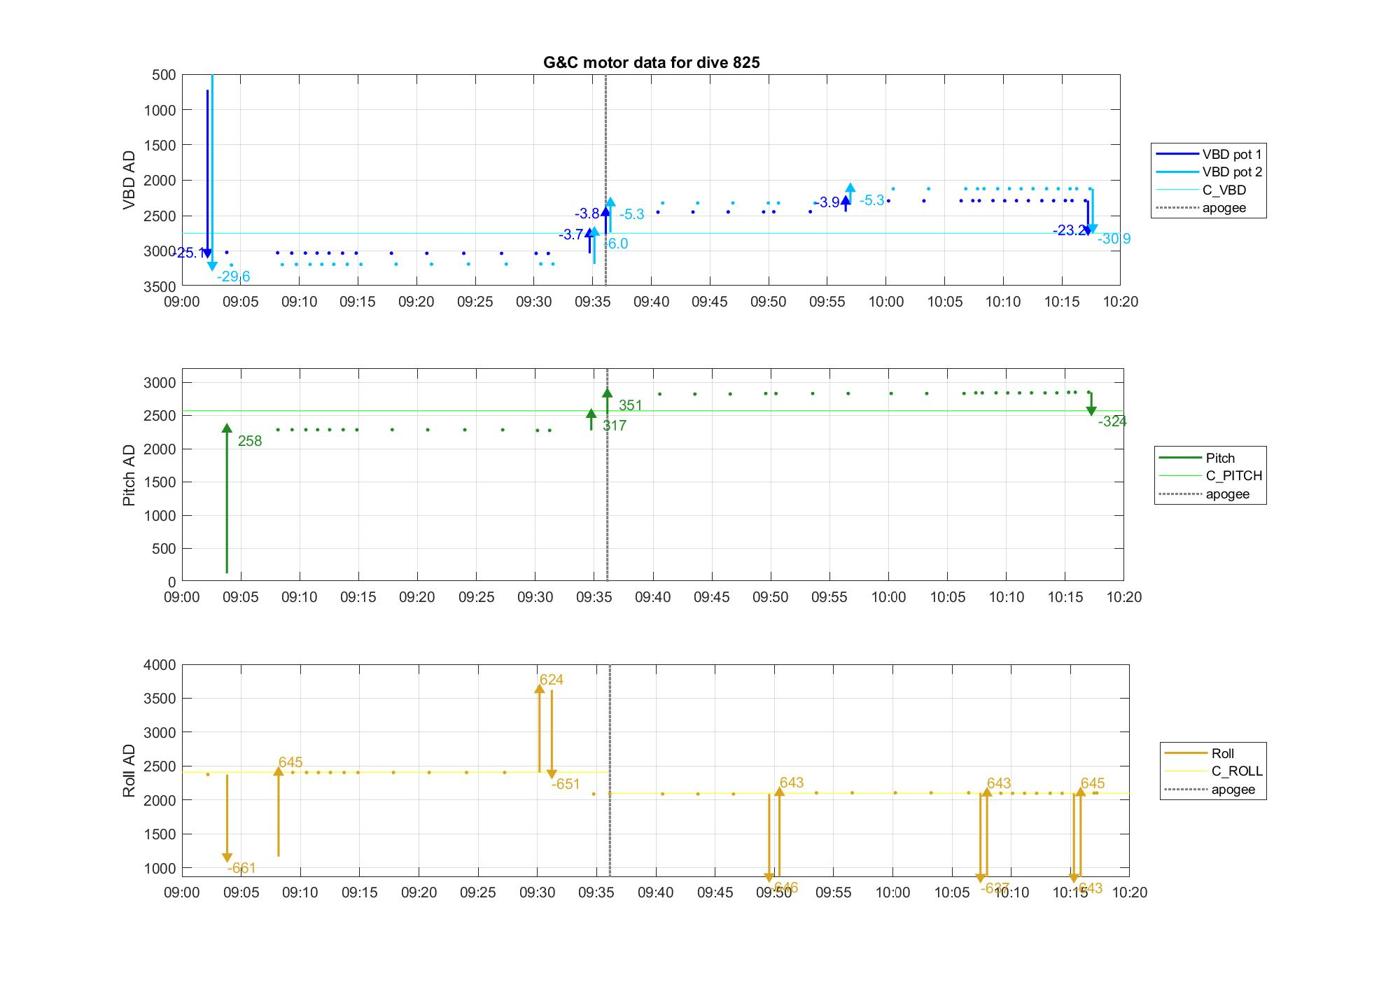This screenshot has width=1400, height=986.
Task: Click the roll '645' label near 10:16
Action: (1093, 783)
